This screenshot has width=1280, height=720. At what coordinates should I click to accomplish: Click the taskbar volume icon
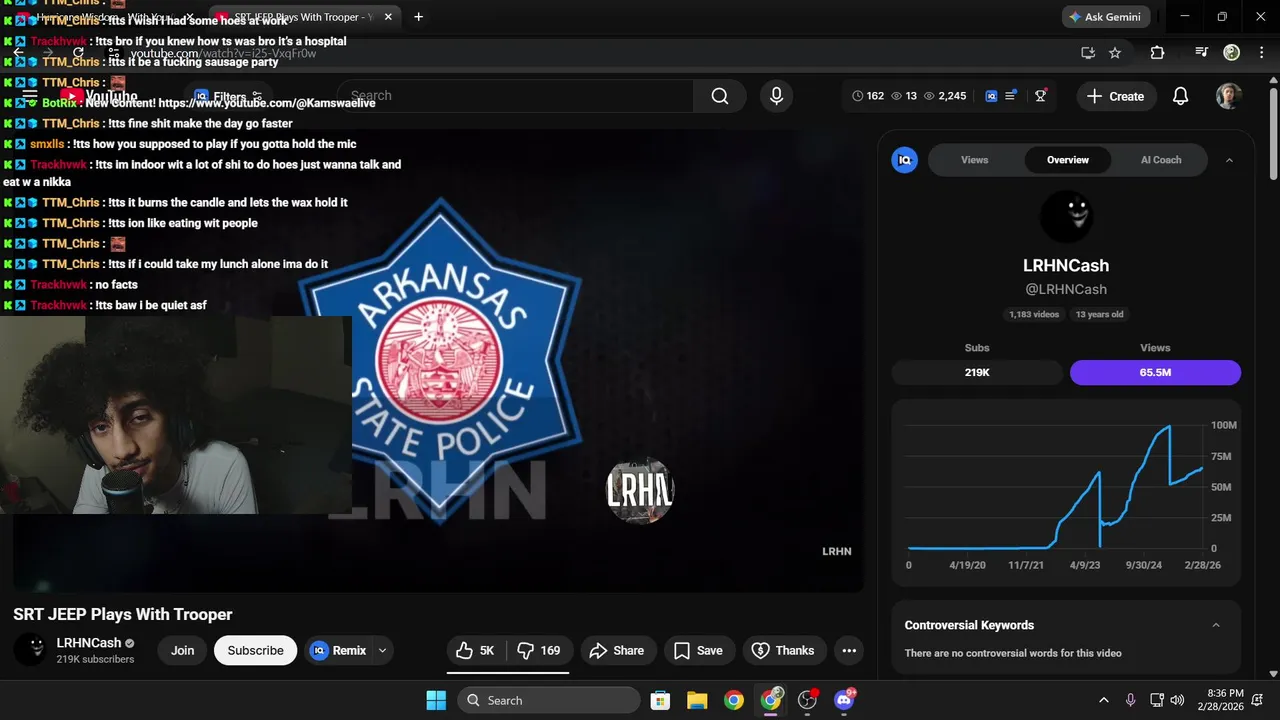1177,700
